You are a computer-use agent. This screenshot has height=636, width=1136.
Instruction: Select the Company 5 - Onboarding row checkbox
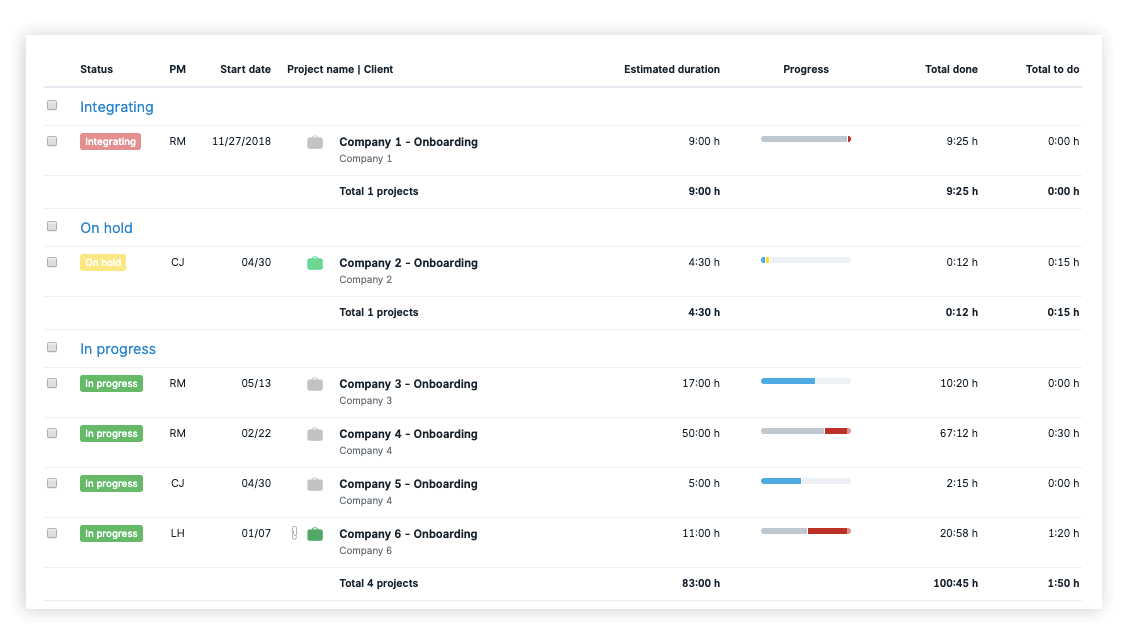tap(52, 483)
